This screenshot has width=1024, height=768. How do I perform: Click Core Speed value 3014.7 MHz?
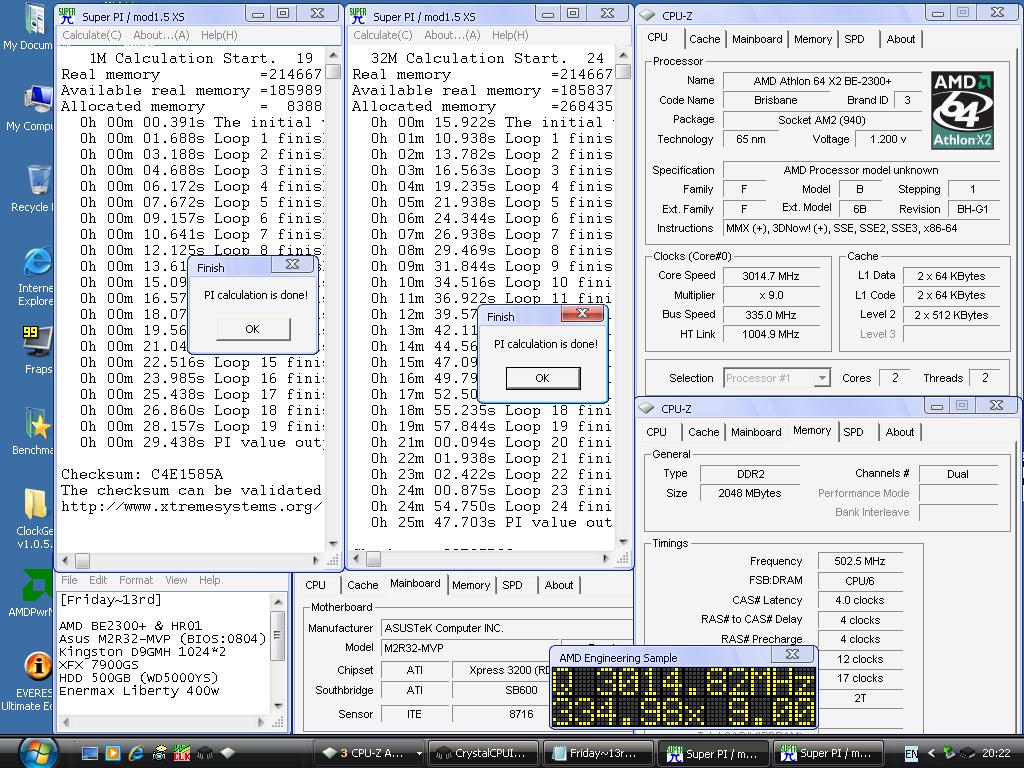[771, 276]
